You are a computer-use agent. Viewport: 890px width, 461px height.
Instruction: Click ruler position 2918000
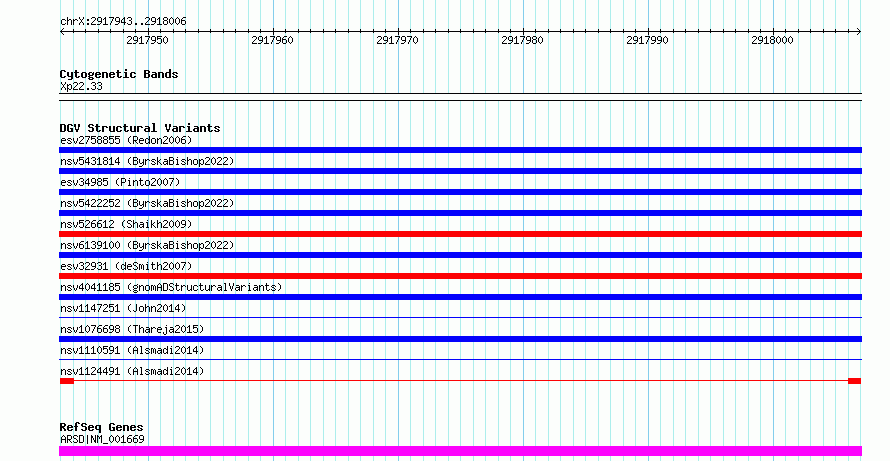click(772, 40)
